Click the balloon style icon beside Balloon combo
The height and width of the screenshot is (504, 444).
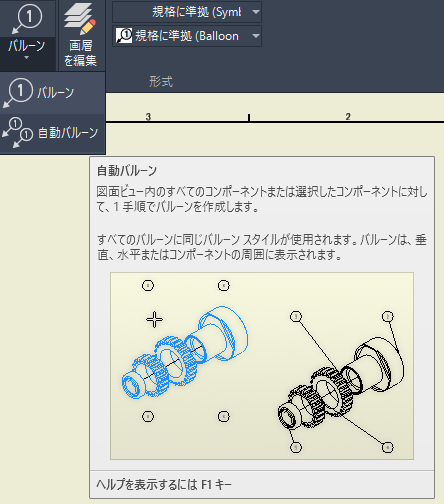pyautogui.click(x=124, y=36)
